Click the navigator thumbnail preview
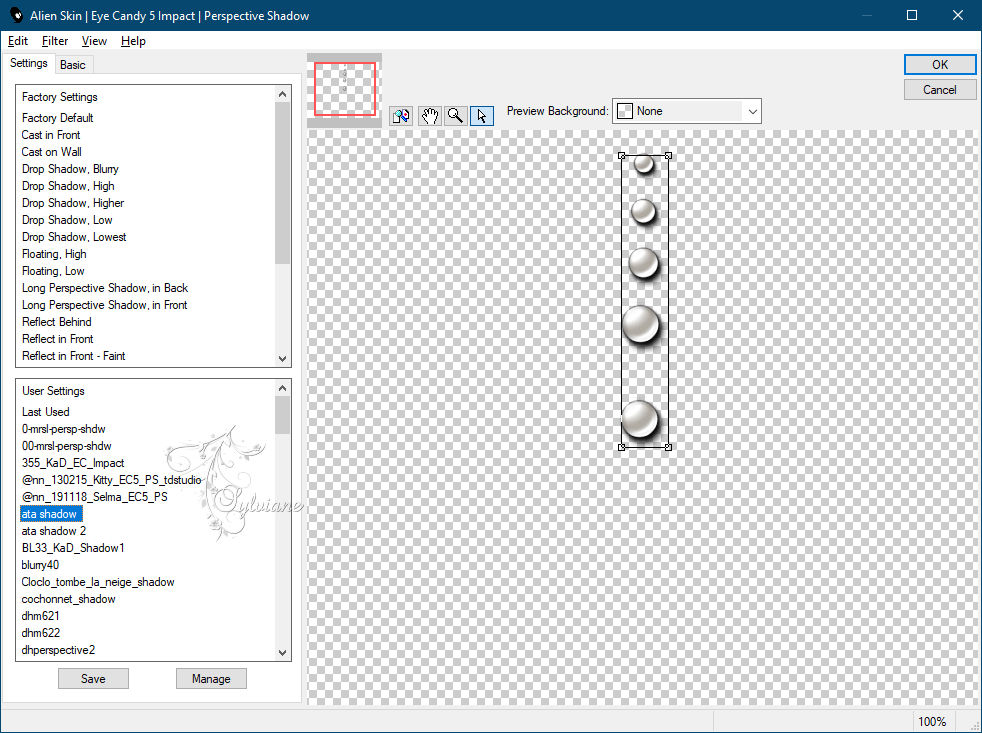982x733 pixels. [x=344, y=89]
